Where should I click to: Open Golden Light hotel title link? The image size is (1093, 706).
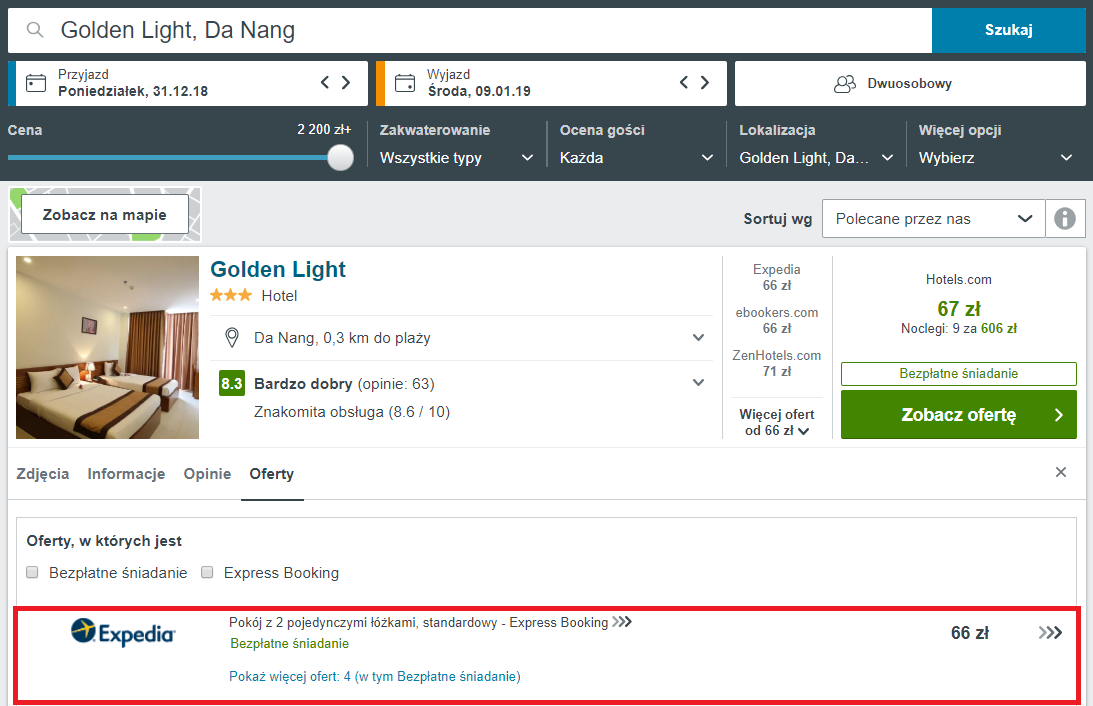tap(277, 269)
